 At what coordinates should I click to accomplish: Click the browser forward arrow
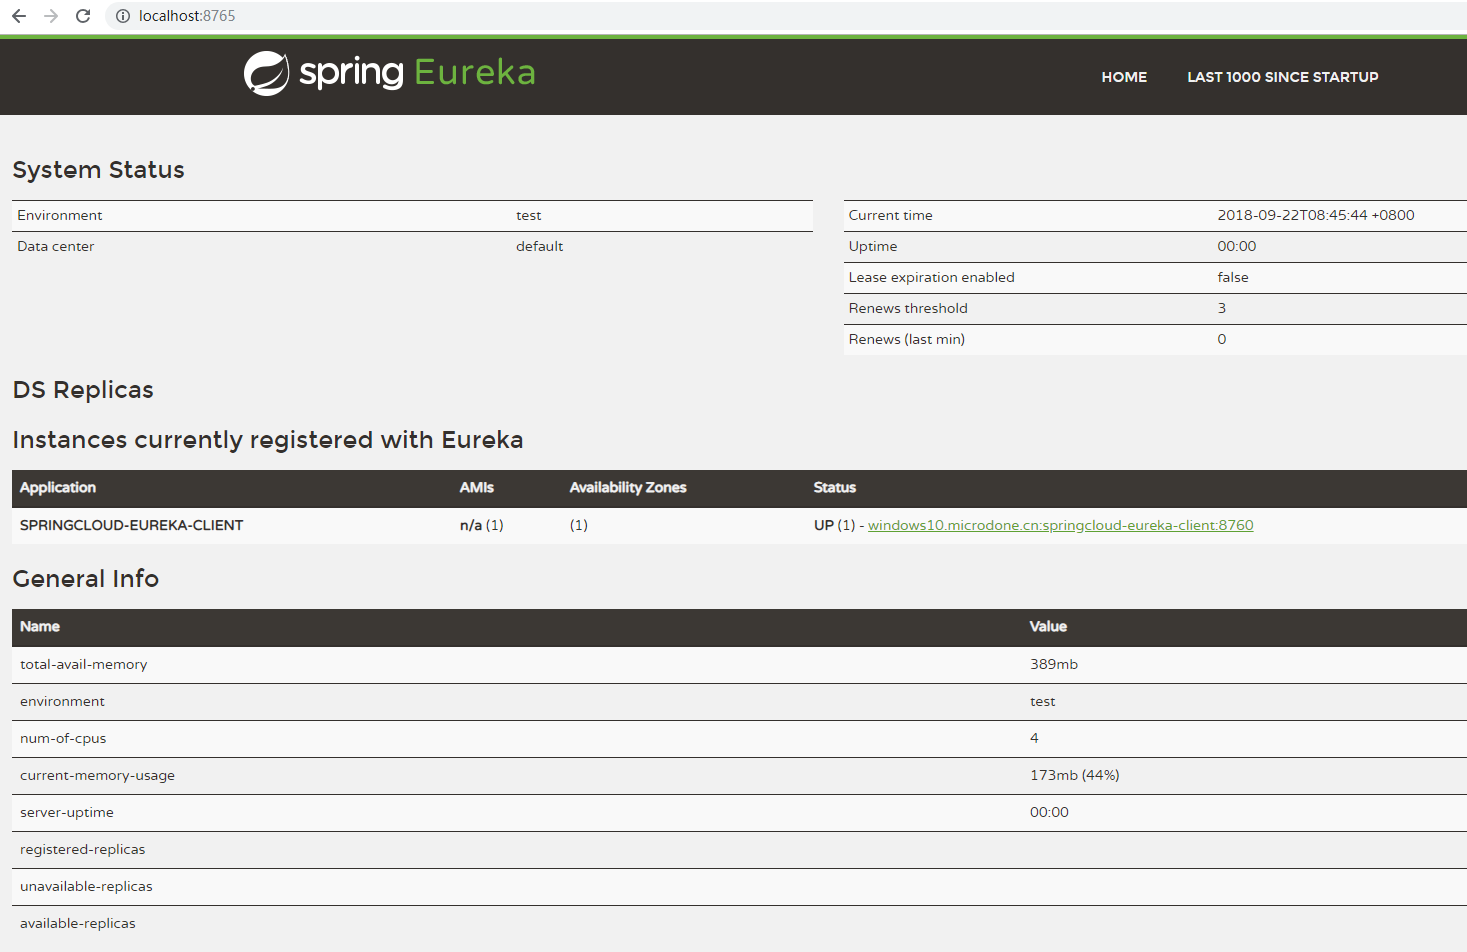[51, 16]
